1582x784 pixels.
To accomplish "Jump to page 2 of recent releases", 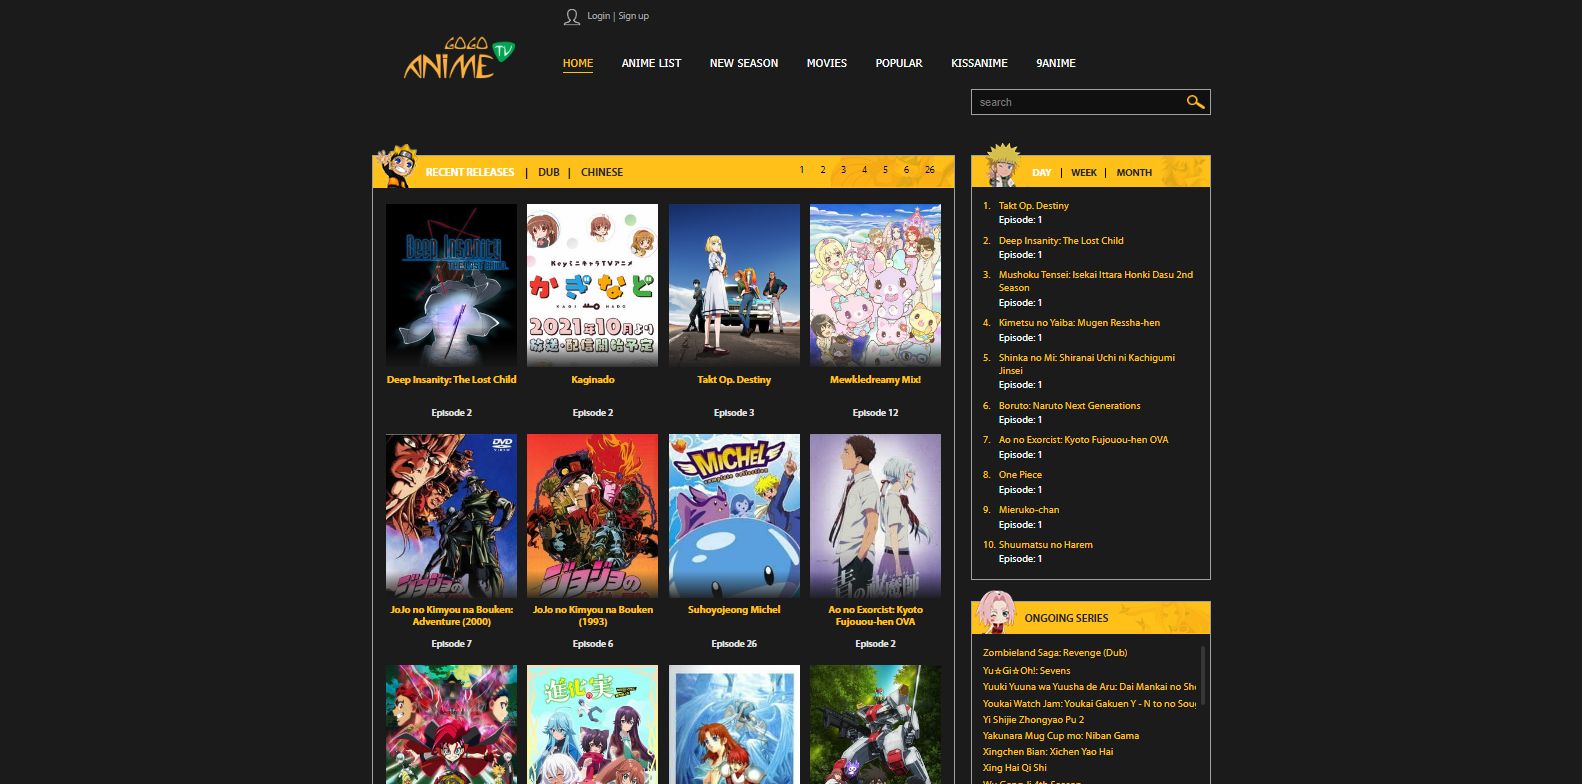I will pyautogui.click(x=822, y=170).
